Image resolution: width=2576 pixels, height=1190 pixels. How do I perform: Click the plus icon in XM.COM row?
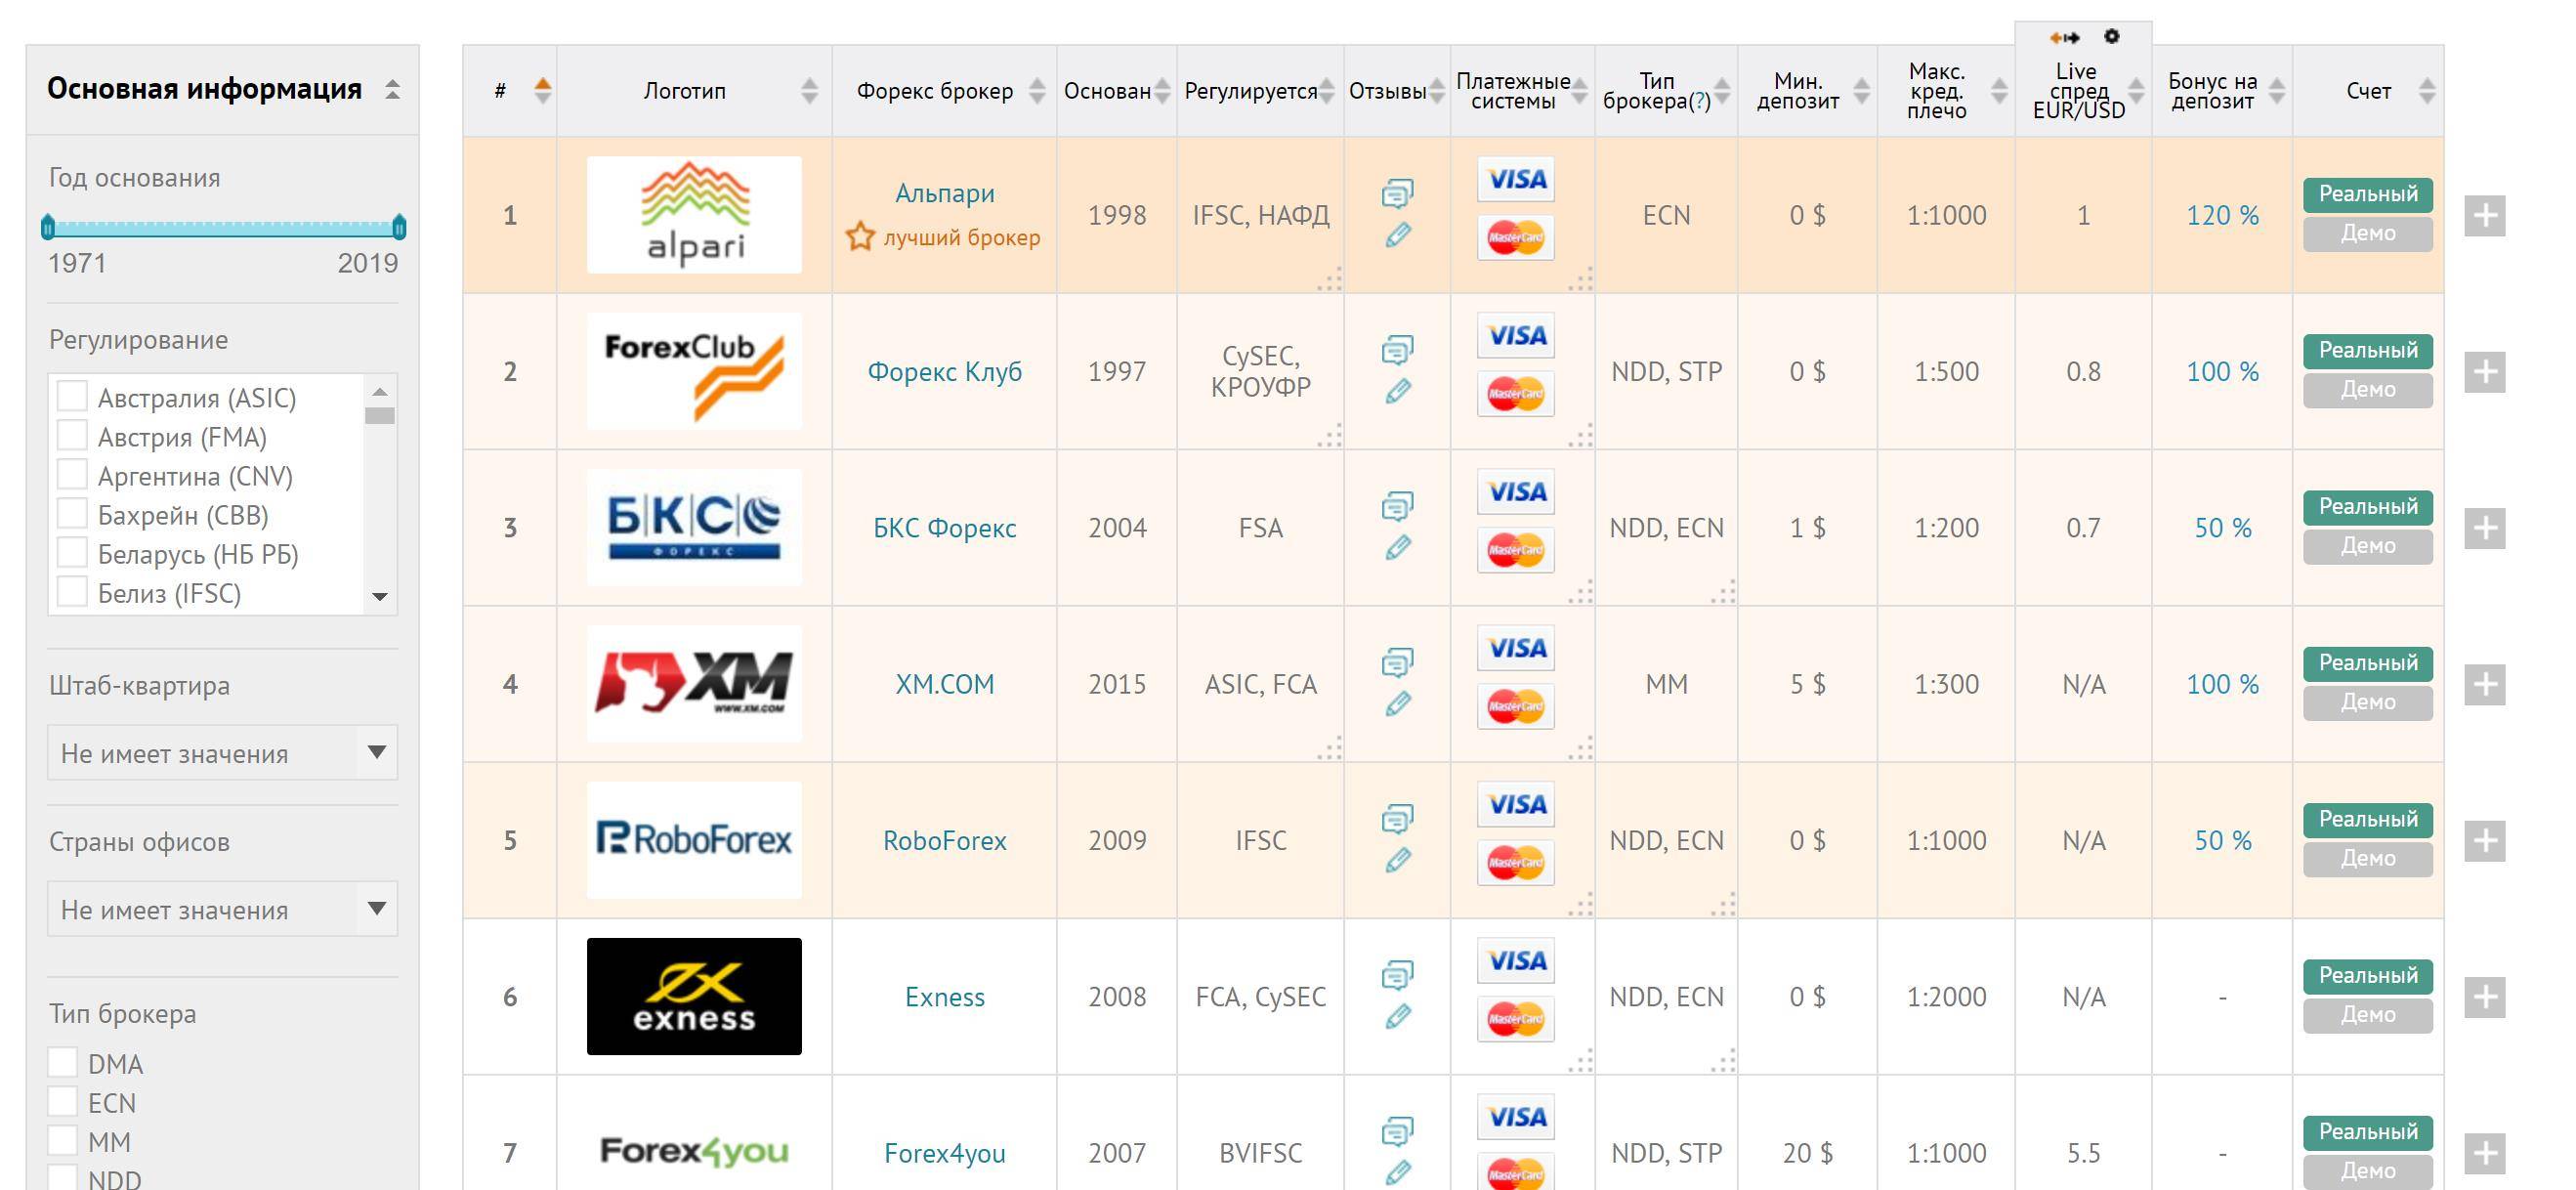pyautogui.click(x=2485, y=685)
